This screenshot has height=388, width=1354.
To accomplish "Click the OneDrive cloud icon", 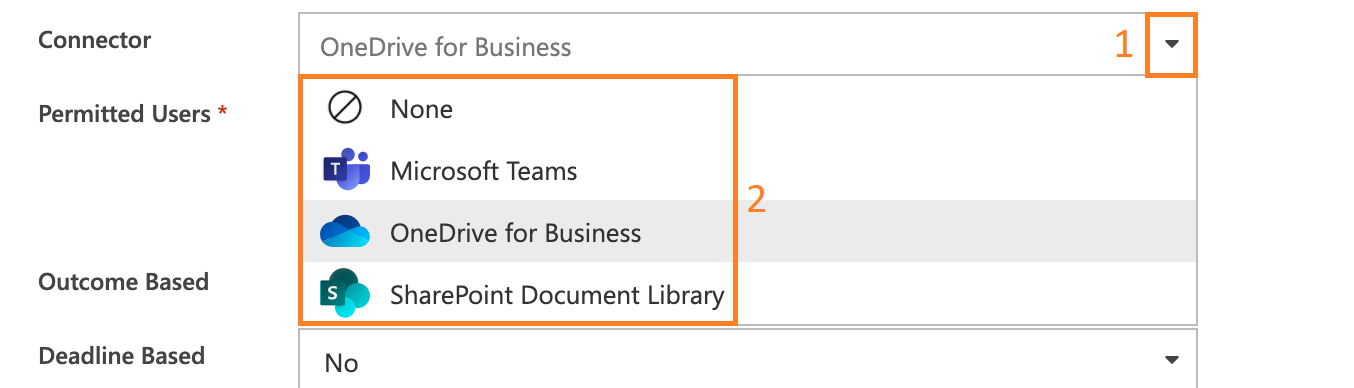I will pyautogui.click(x=345, y=233).
